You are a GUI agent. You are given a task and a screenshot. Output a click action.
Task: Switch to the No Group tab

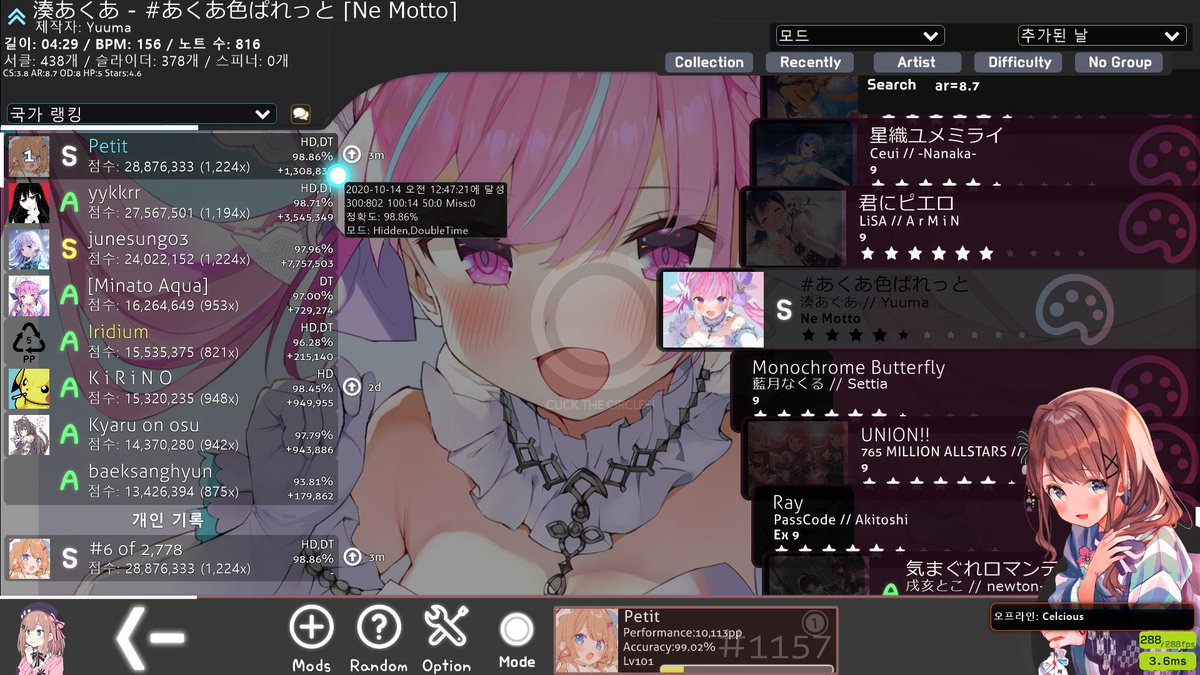pos(1120,62)
